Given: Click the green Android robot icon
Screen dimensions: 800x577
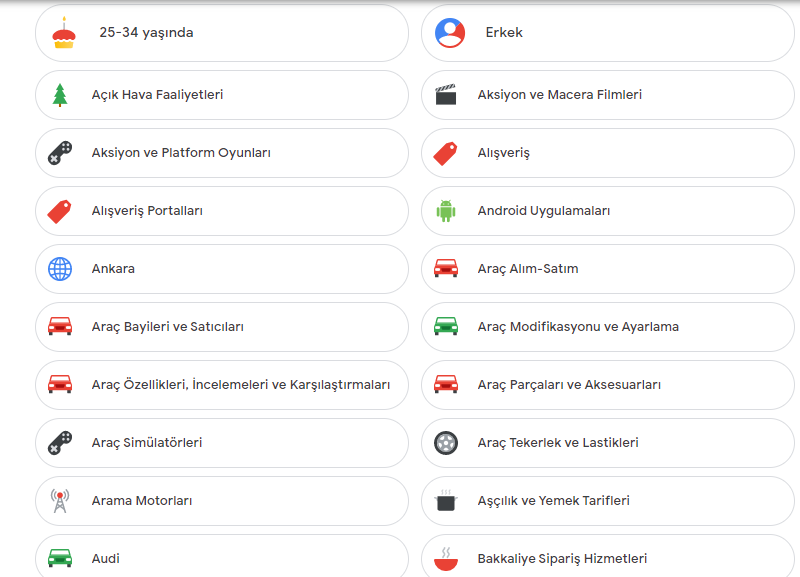Looking at the screenshot, I should (x=446, y=211).
